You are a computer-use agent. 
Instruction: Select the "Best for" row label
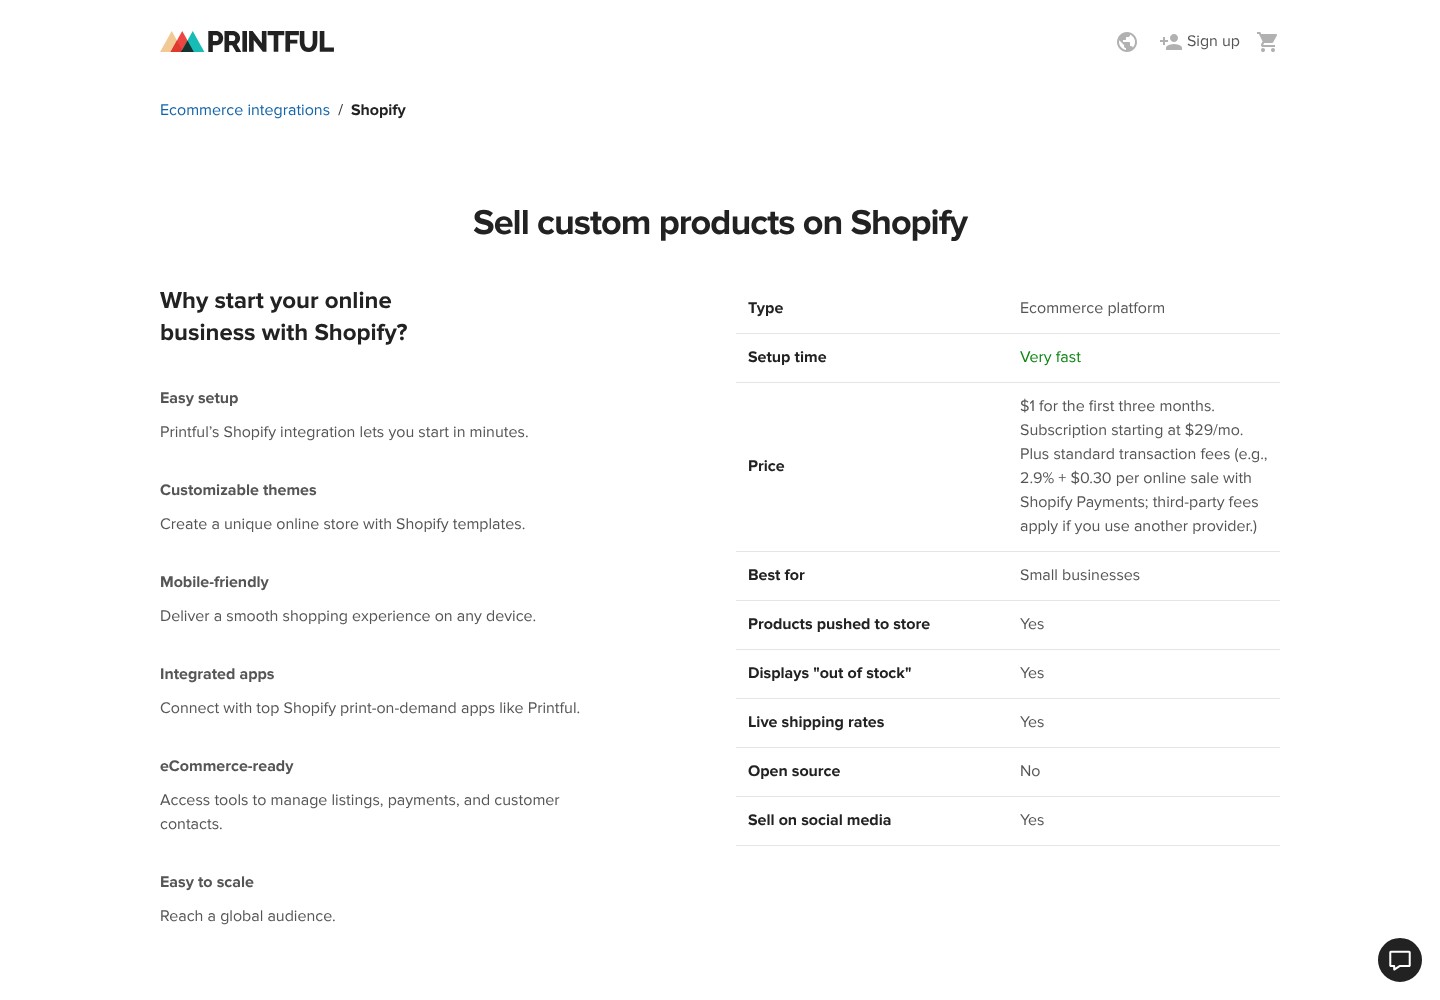[776, 575]
